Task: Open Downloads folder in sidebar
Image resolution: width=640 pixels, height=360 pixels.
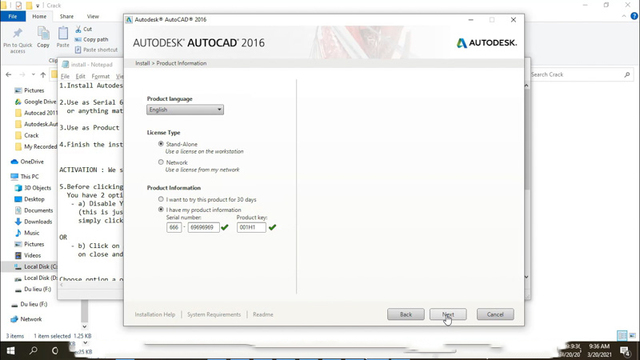Action: pos(33,222)
